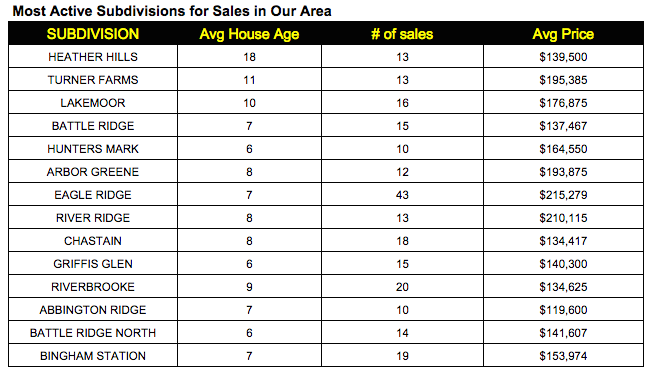653x376 pixels.
Task: Select the CHASTAIN subdivision cell
Action: pyautogui.click(x=93, y=241)
